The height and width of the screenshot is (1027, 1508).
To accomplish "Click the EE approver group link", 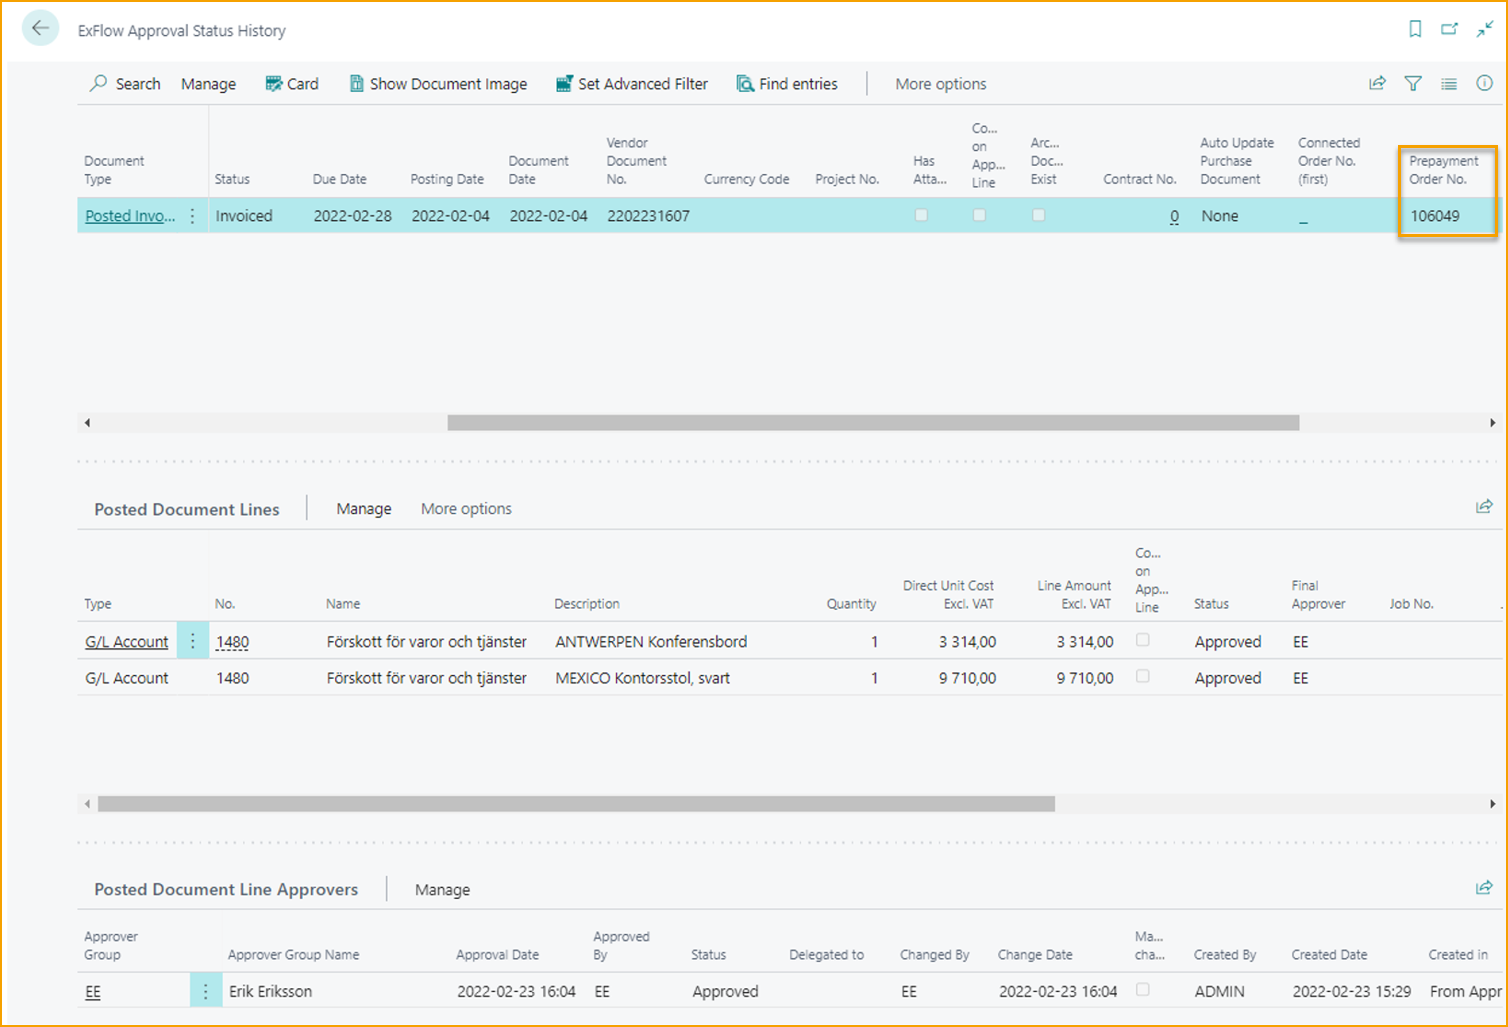I will pos(93,992).
